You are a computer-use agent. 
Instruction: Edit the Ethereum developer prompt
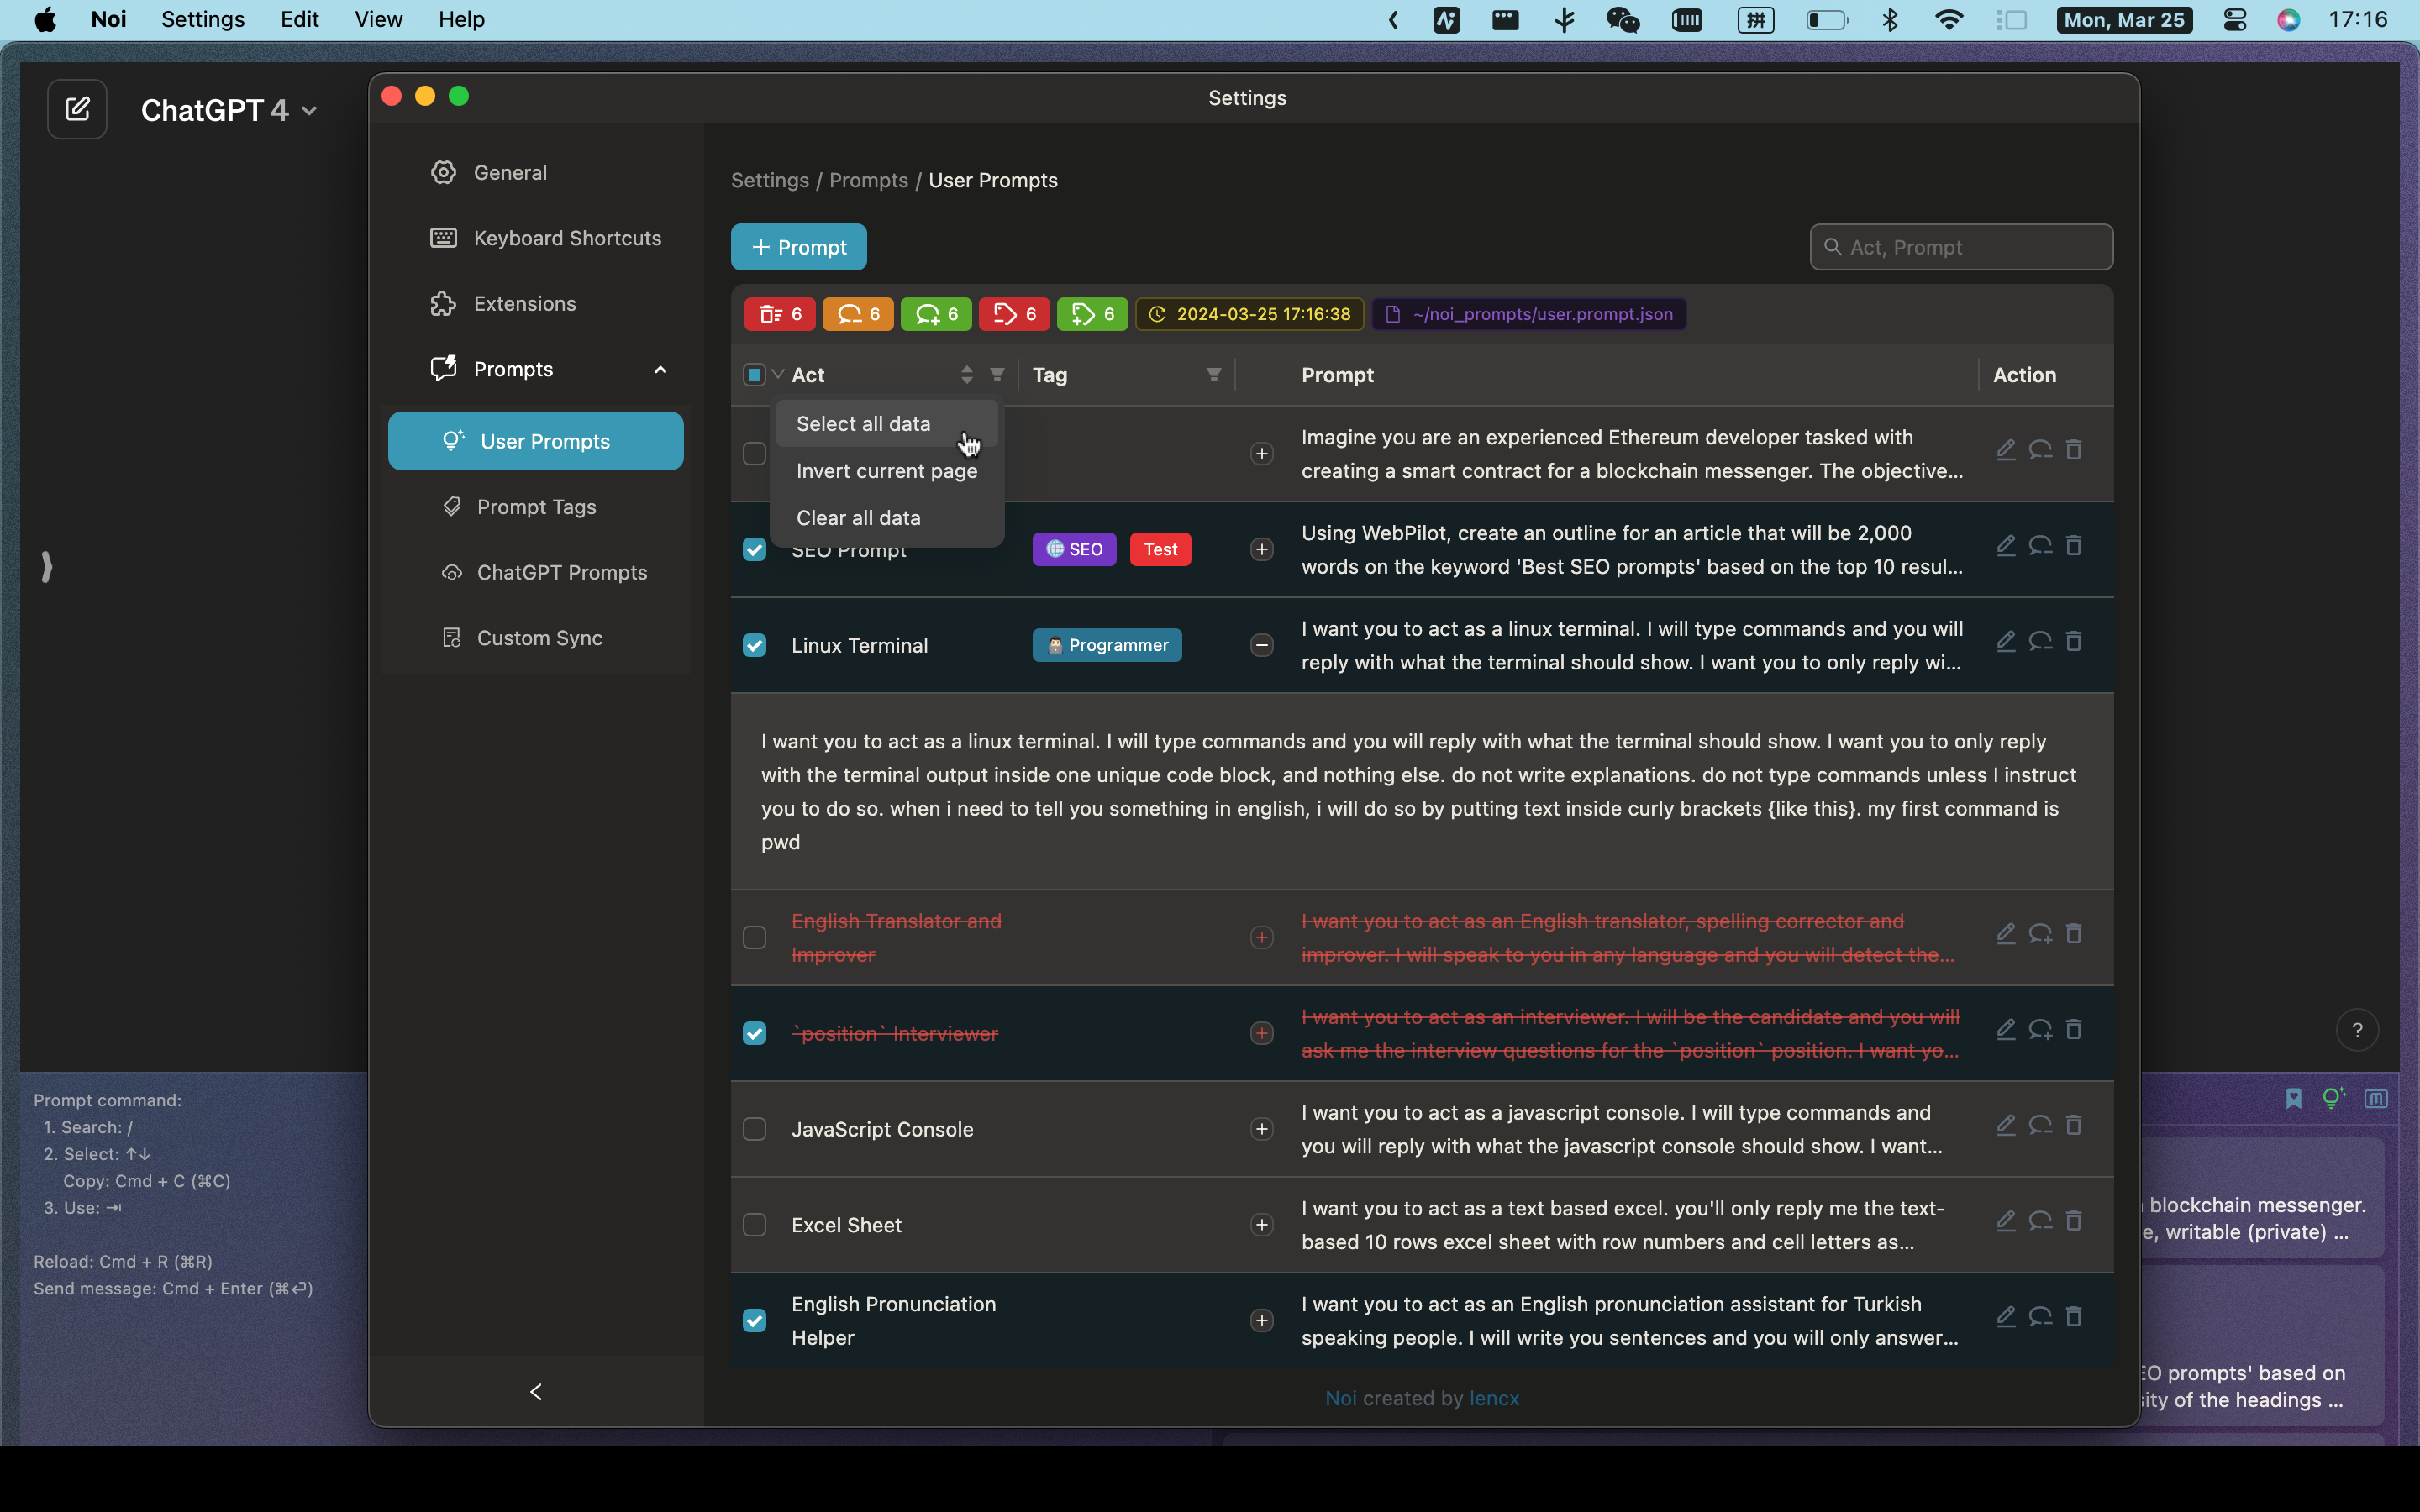pos(2006,450)
